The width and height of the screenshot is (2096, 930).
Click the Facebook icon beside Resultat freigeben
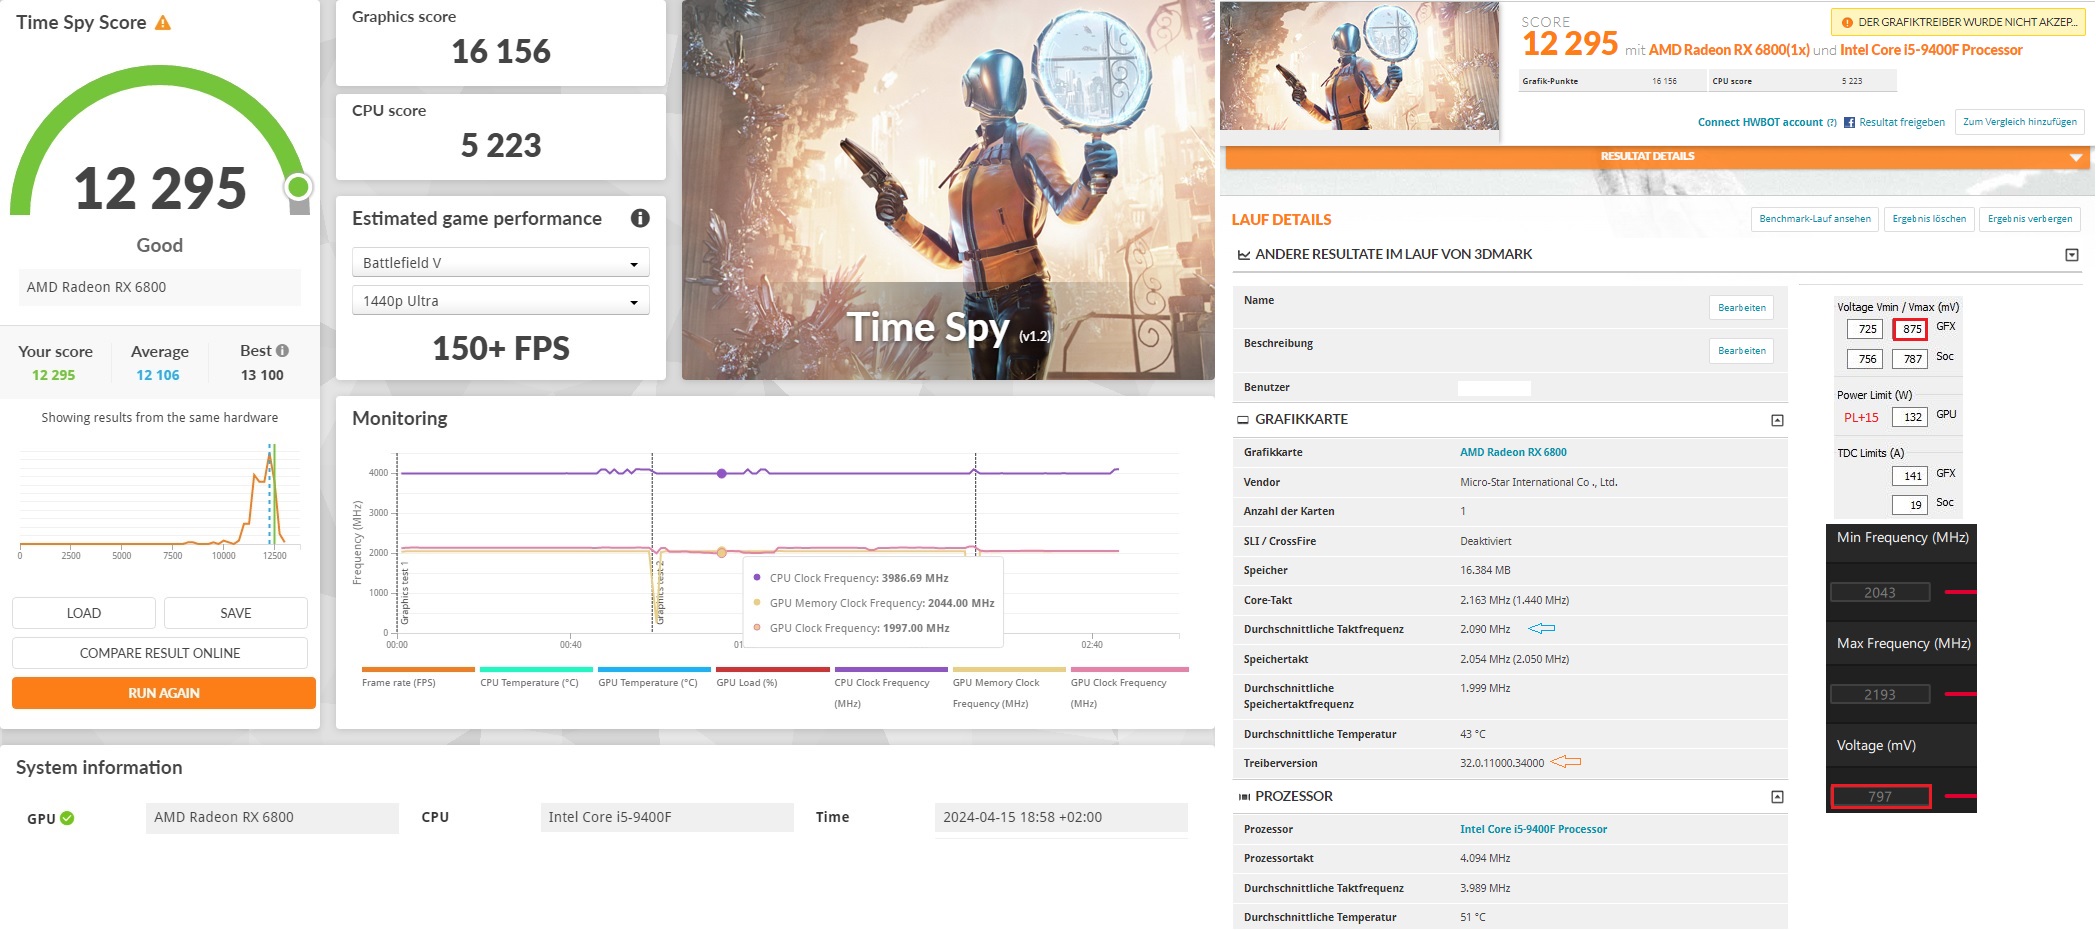[1849, 122]
